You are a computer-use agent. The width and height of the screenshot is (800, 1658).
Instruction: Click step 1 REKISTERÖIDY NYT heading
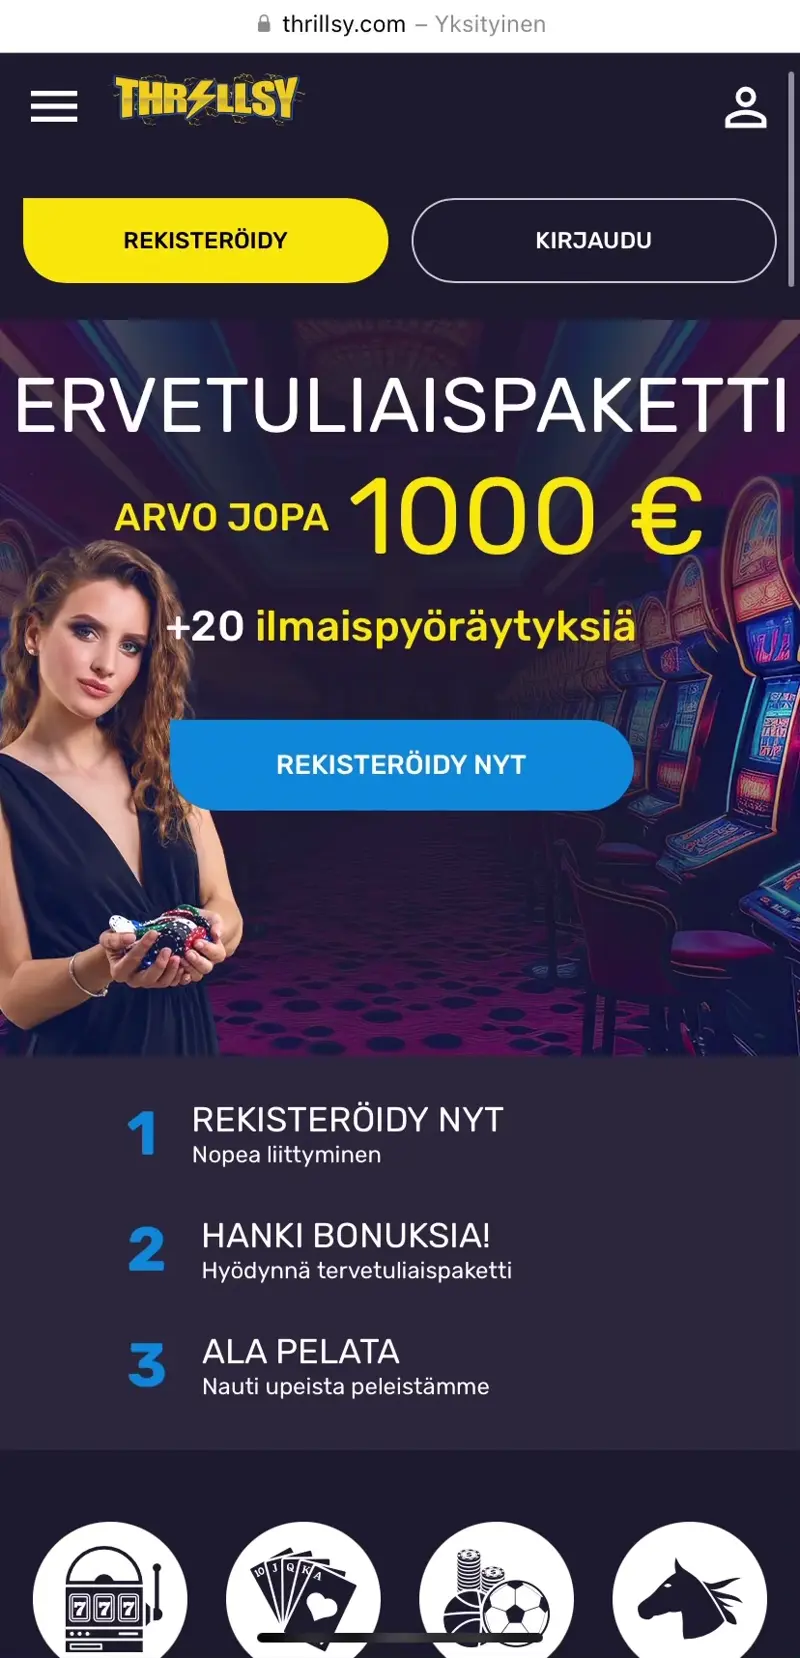click(x=347, y=1119)
